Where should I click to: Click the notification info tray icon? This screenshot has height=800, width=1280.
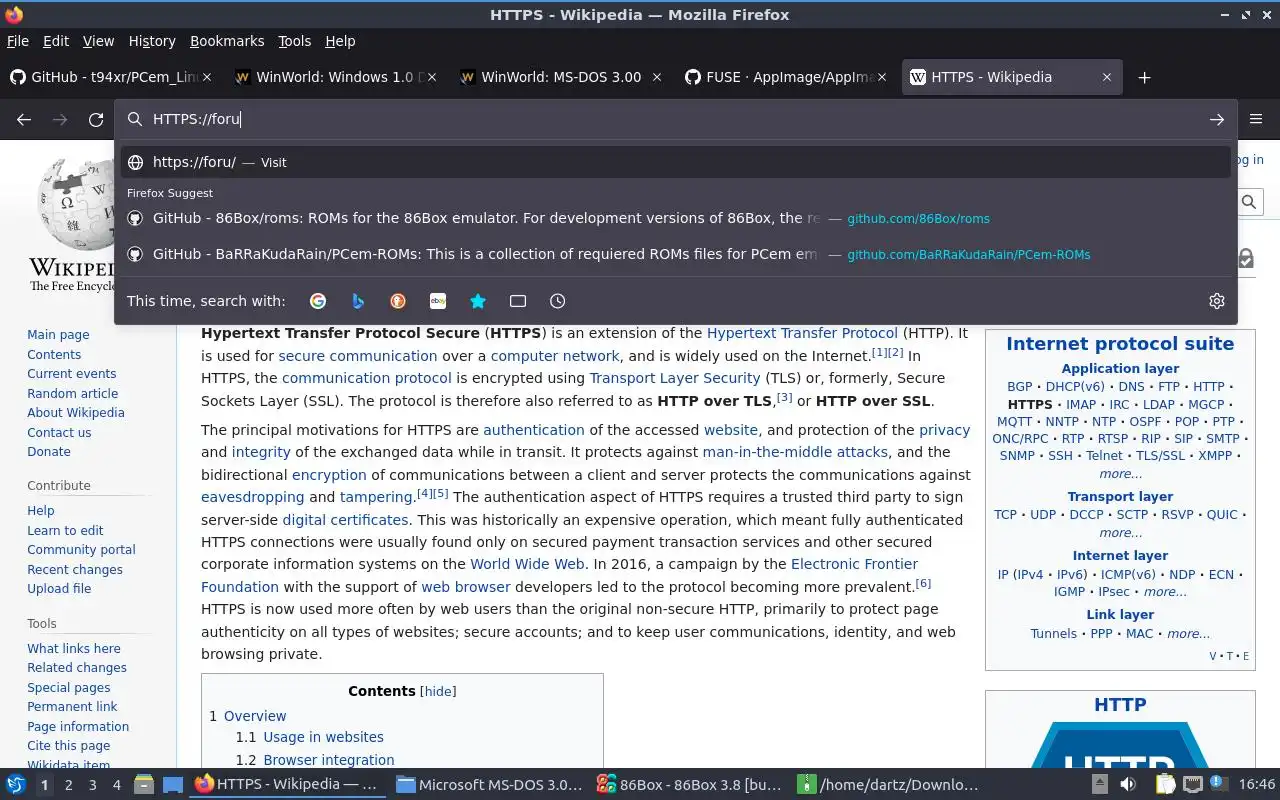(1220, 785)
